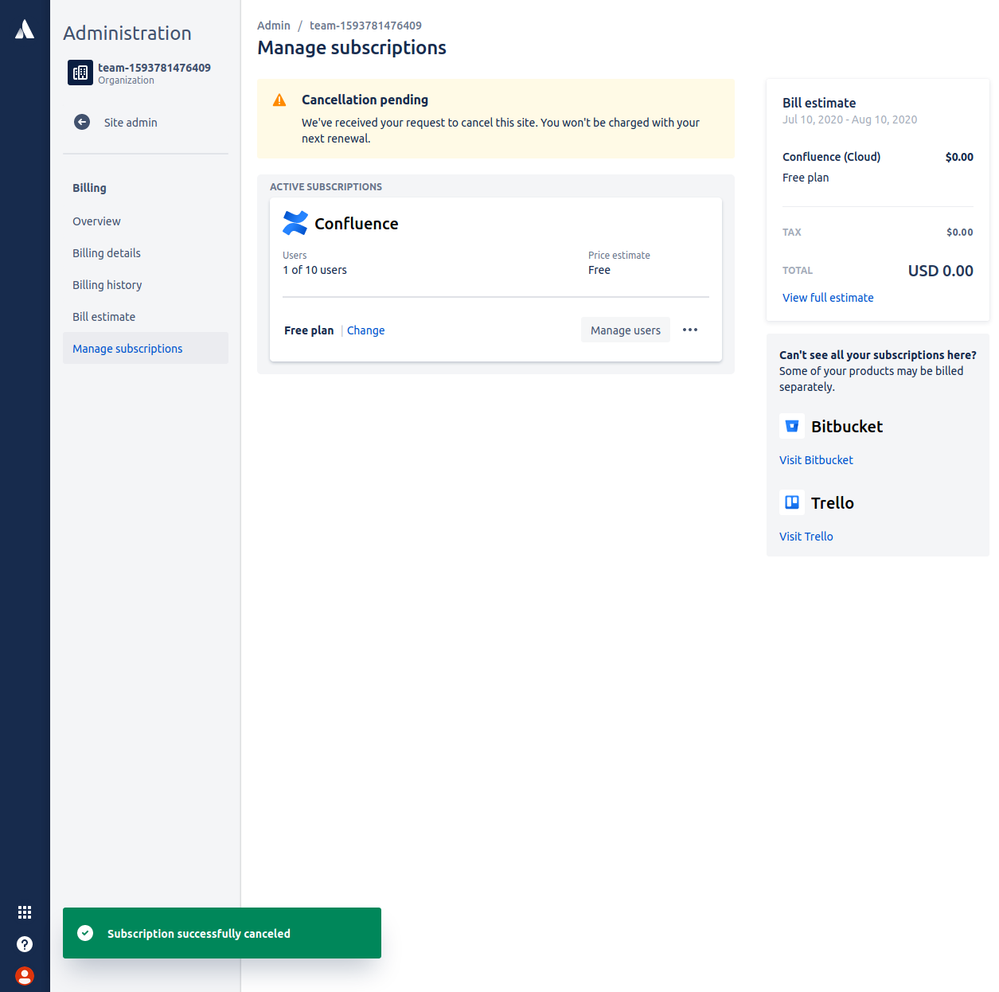Click the green success checkmark icon
The width and height of the screenshot is (999, 992).
(85, 933)
